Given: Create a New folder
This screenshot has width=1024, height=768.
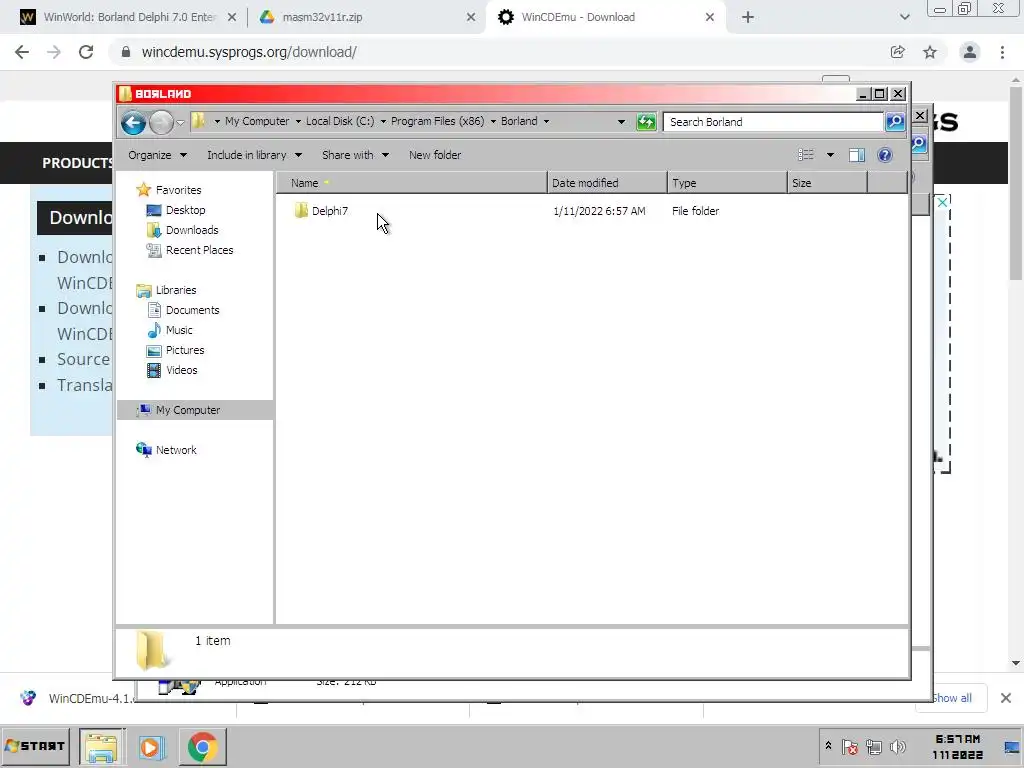Looking at the screenshot, I should pyautogui.click(x=435, y=155).
